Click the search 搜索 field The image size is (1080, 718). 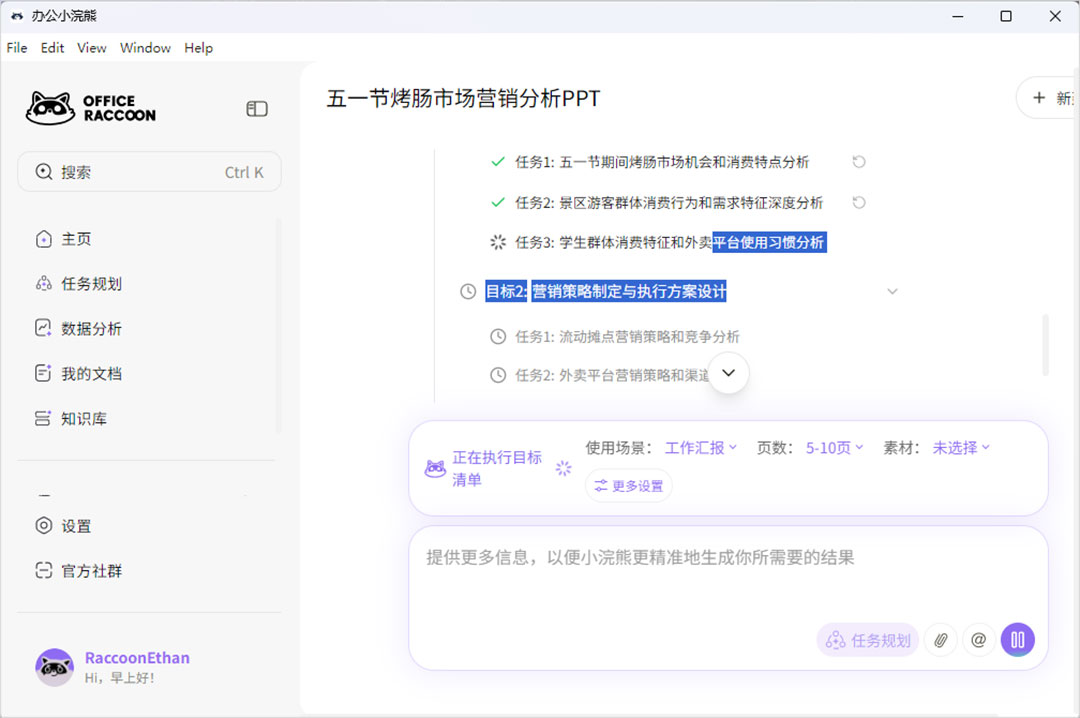click(149, 171)
